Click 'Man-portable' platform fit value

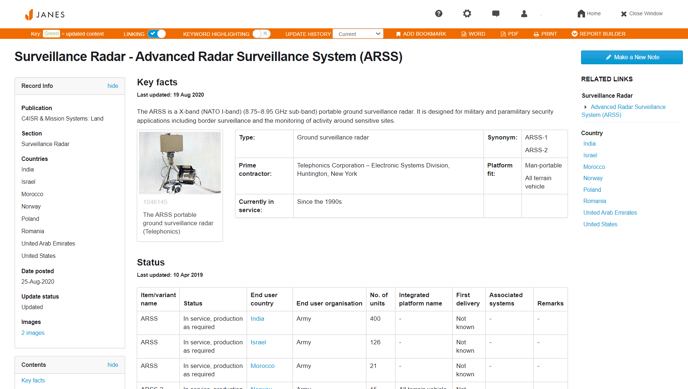pyautogui.click(x=543, y=165)
